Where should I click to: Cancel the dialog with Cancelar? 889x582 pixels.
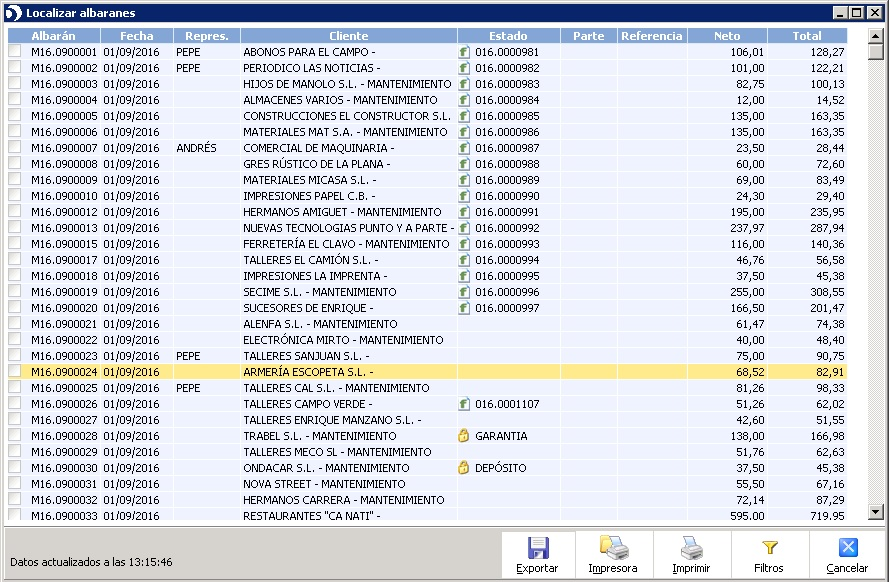(x=847, y=555)
